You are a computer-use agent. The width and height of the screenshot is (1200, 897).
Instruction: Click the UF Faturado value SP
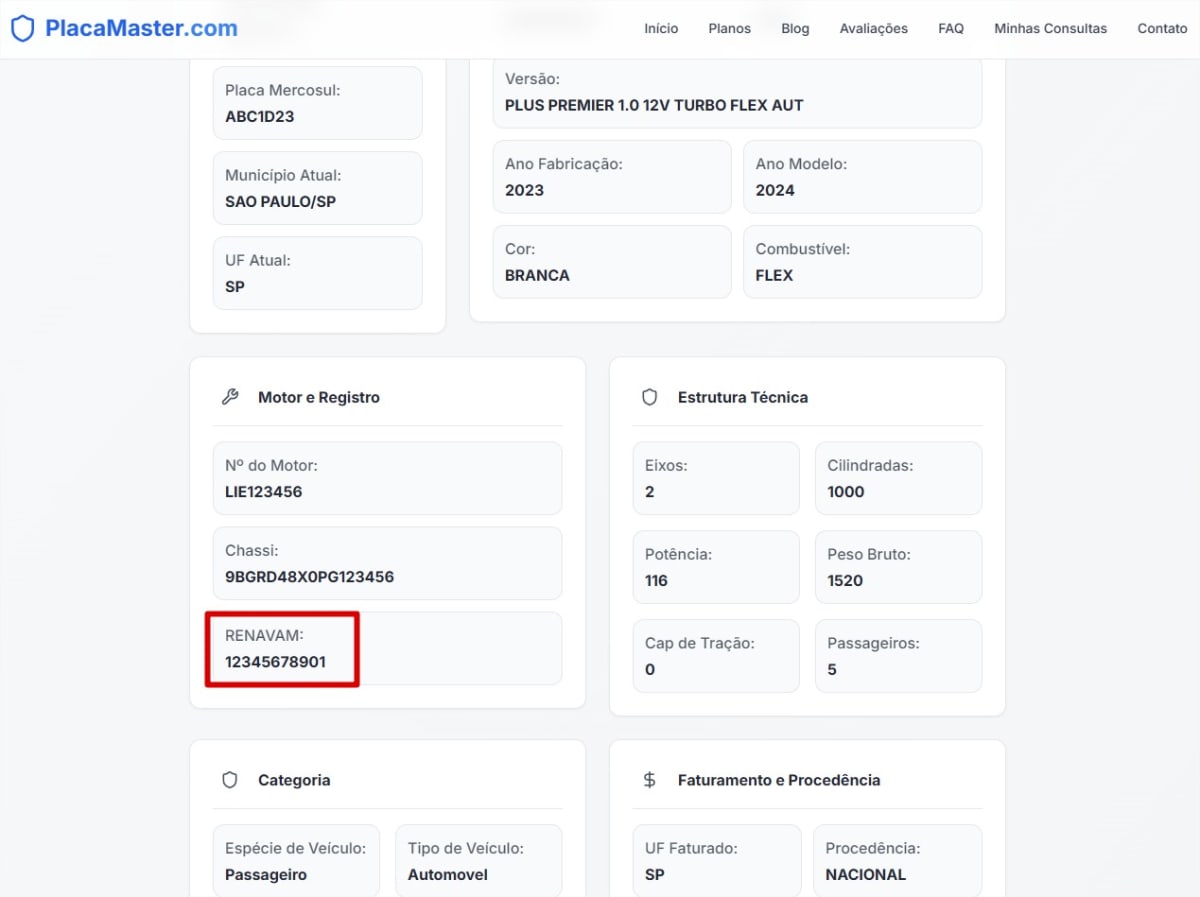[655, 875]
